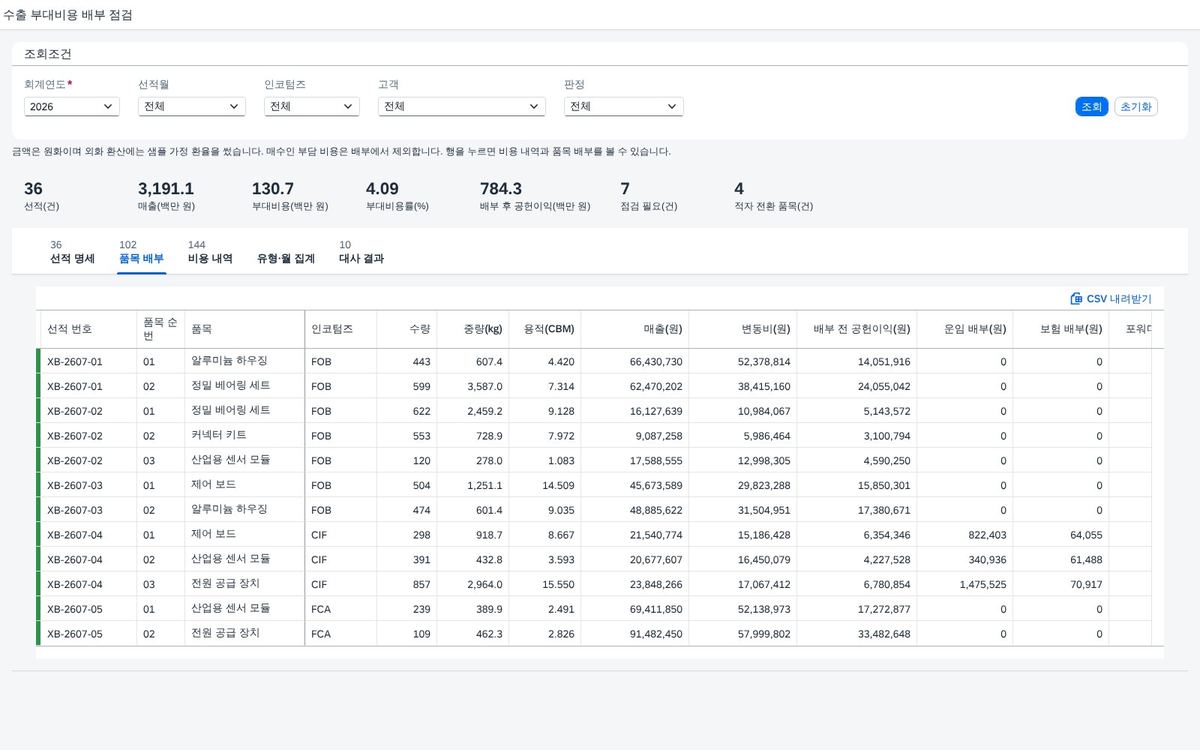Click the 조회 search button

(x=1091, y=106)
